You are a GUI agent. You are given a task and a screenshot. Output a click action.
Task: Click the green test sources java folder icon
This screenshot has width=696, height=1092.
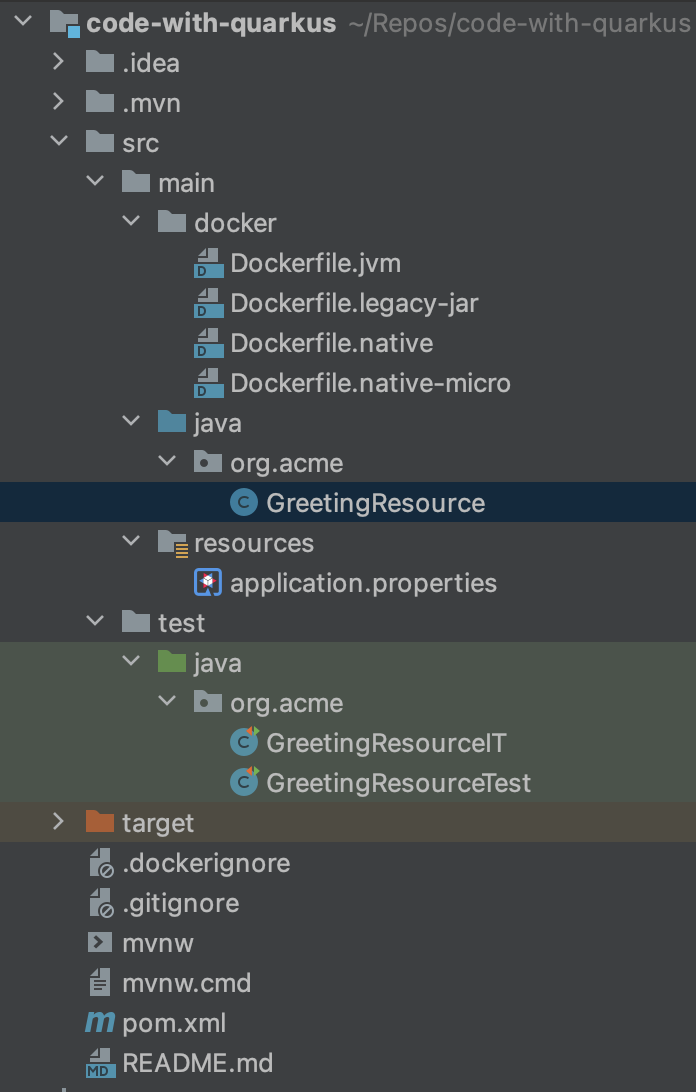coord(172,662)
